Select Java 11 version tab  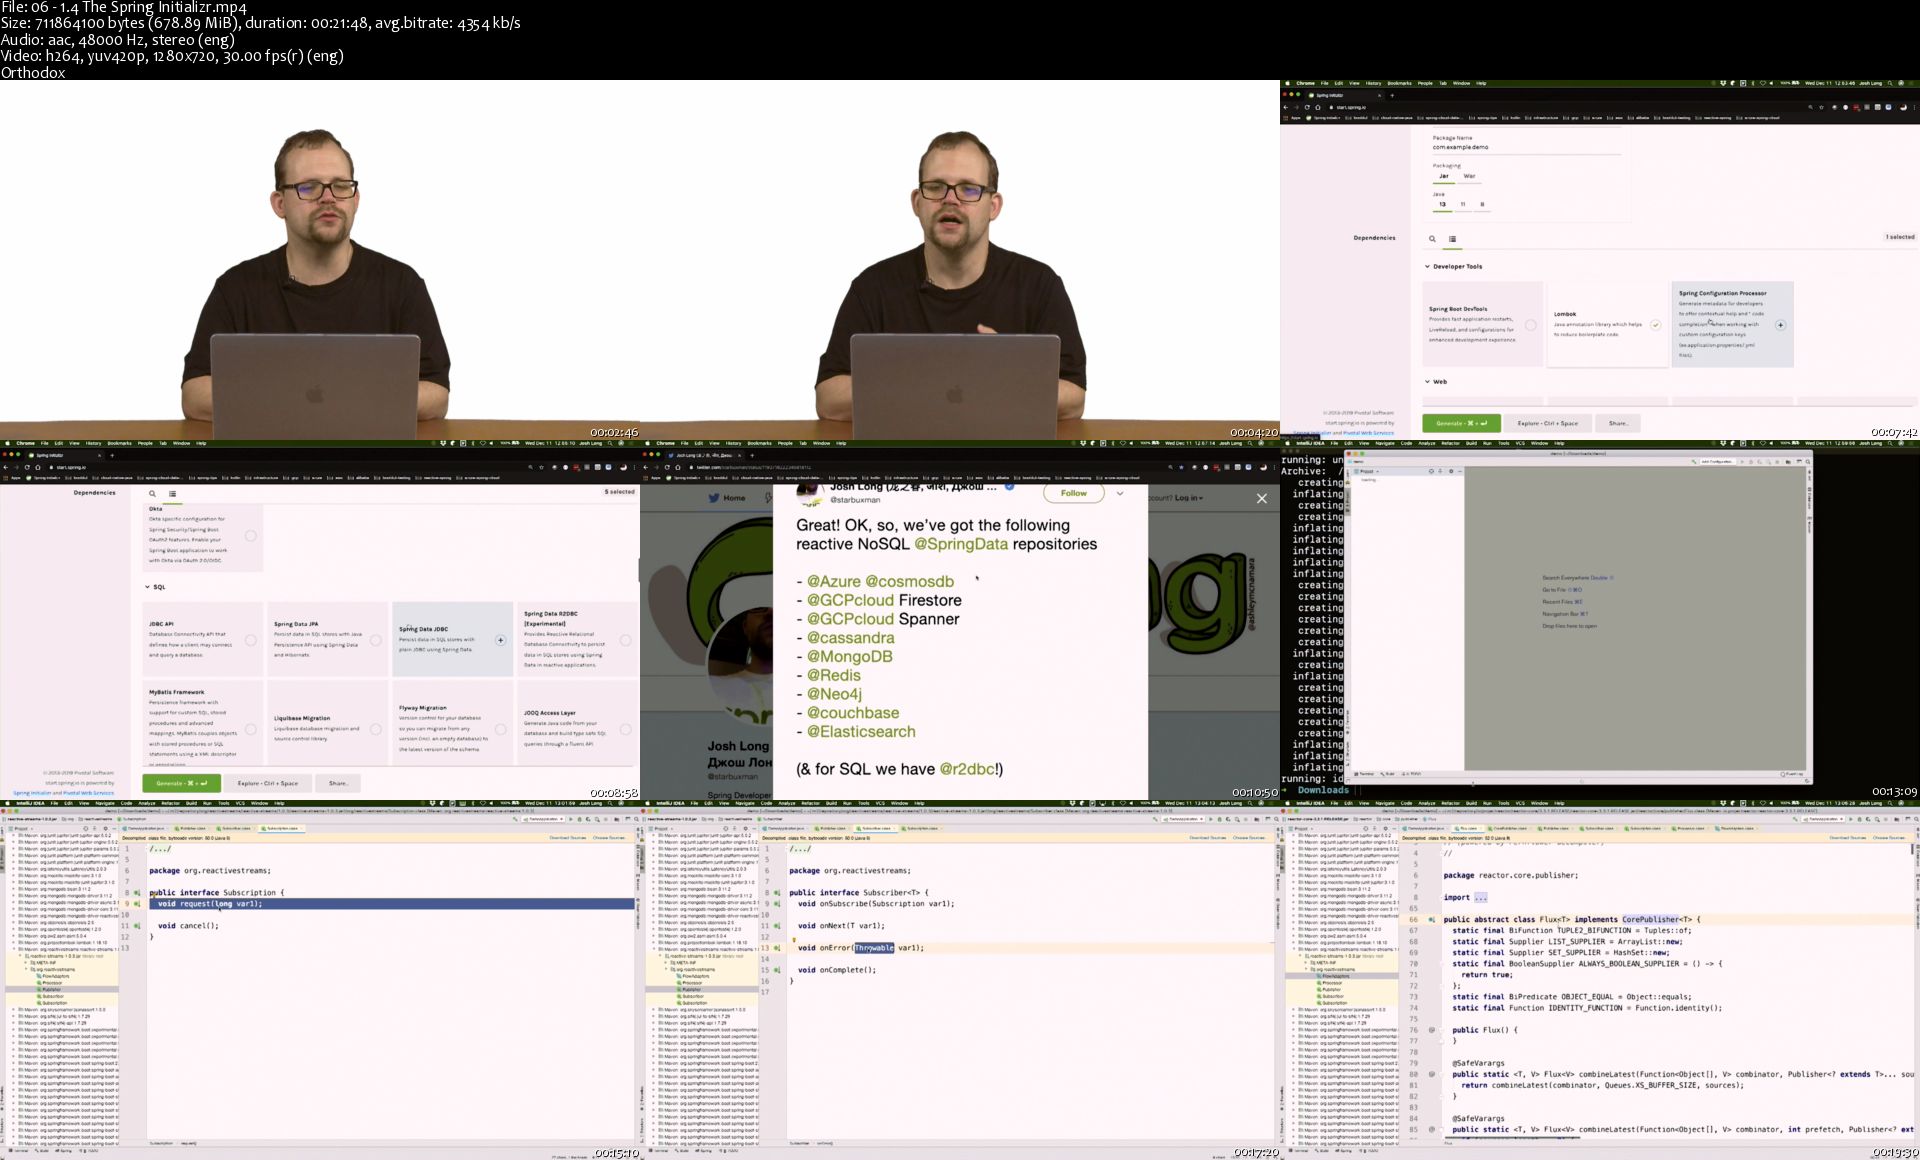[1462, 204]
